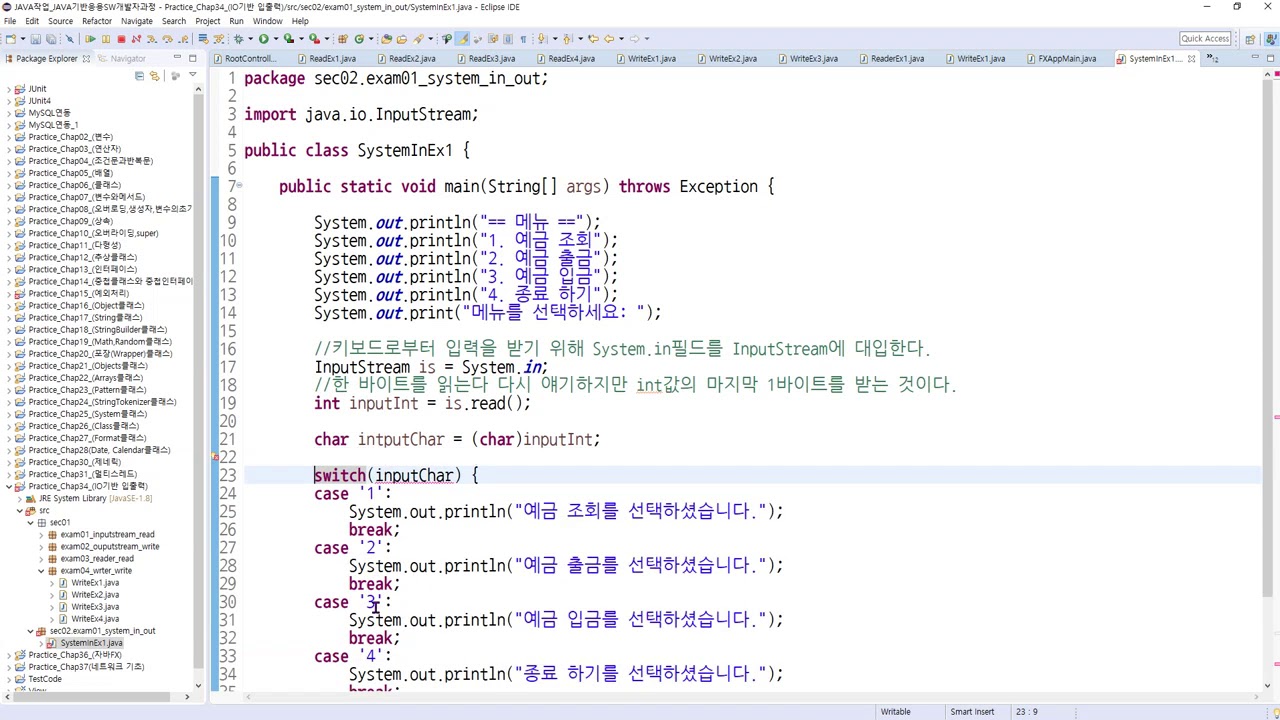
Task: Close the SystemInEx1.java editor tab
Action: [1191, 59]
